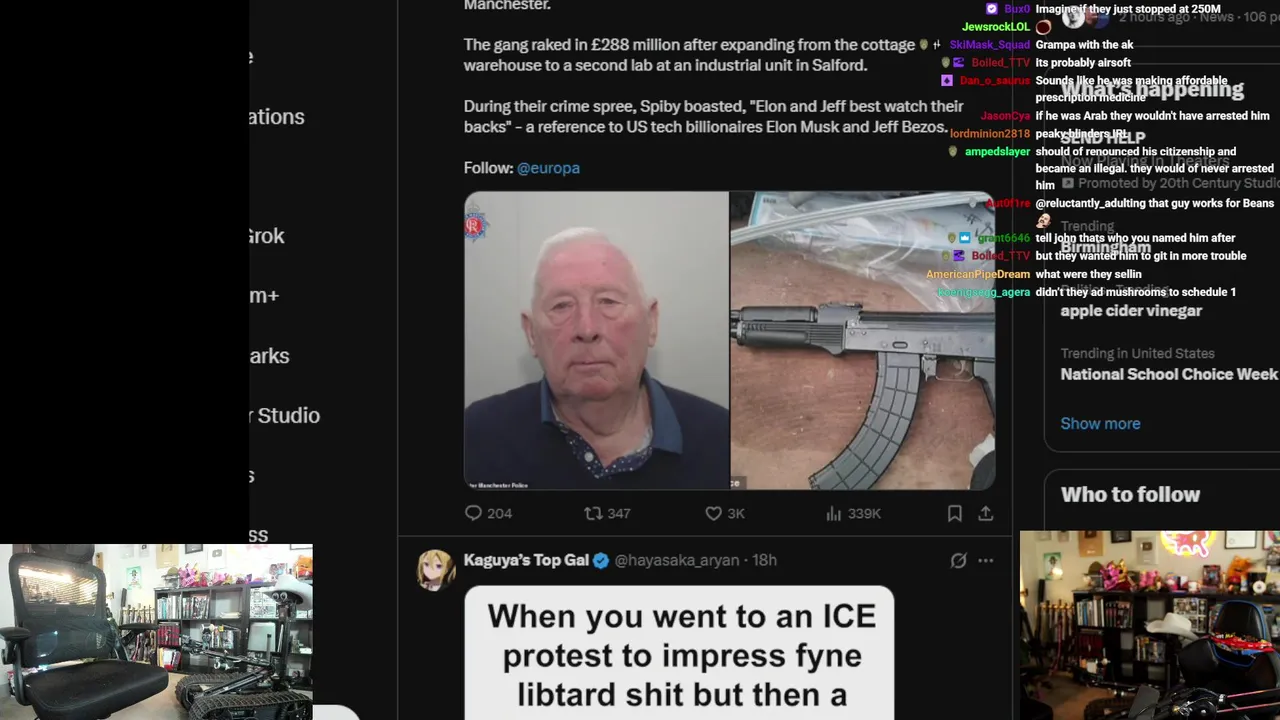Open more options on Kaguya's Top Gal tweet

[x=986, y=560]
